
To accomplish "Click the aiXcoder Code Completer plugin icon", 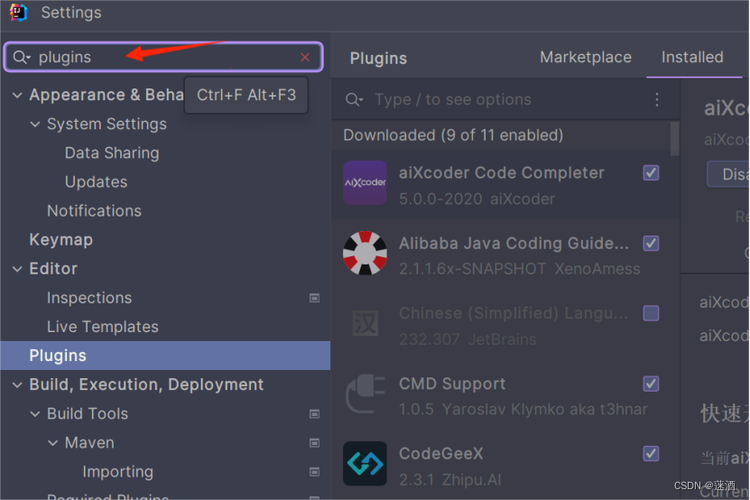I will (365, 183).
